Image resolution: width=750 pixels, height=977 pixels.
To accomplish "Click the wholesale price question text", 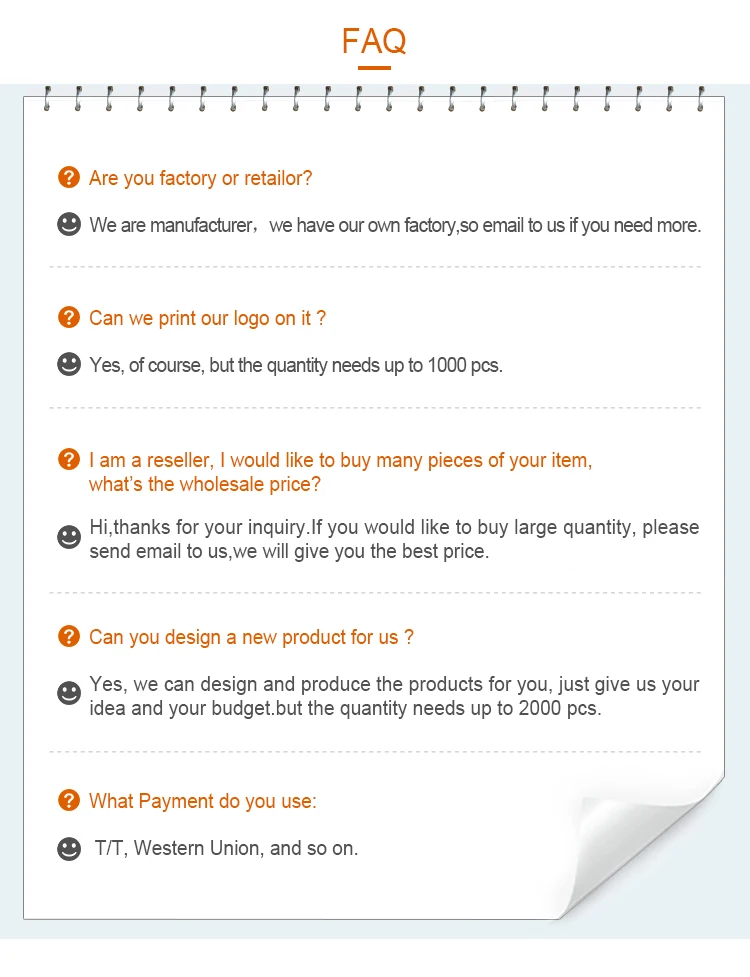I will [x=340, y=472].
